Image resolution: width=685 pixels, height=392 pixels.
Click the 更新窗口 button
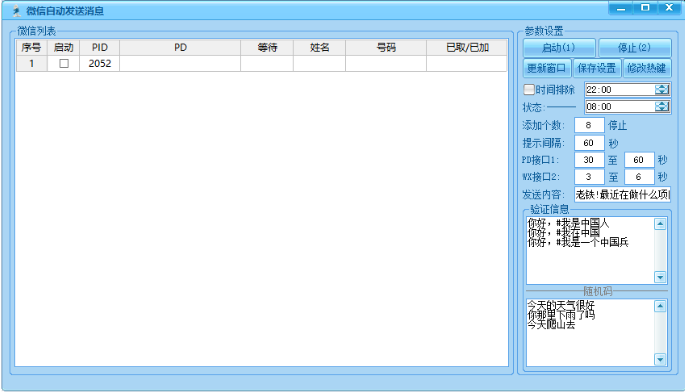547,68
